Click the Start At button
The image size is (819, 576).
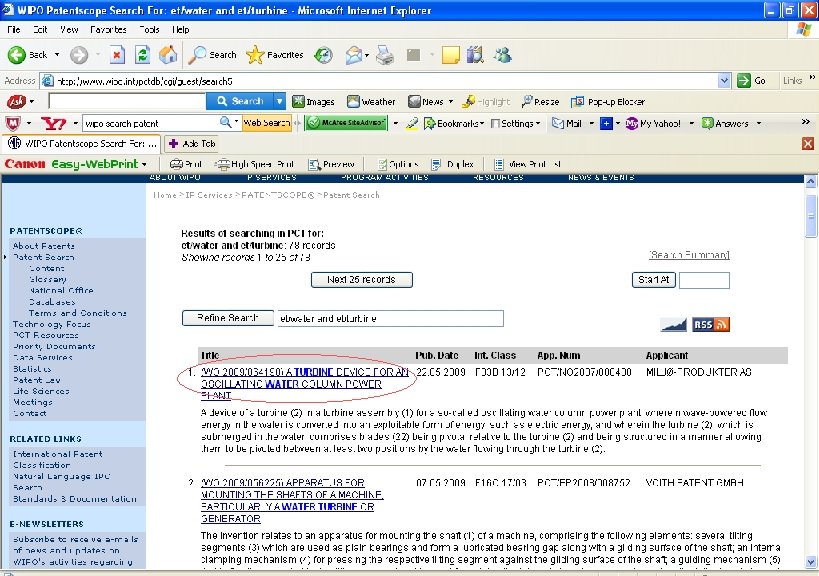point(653,280)
